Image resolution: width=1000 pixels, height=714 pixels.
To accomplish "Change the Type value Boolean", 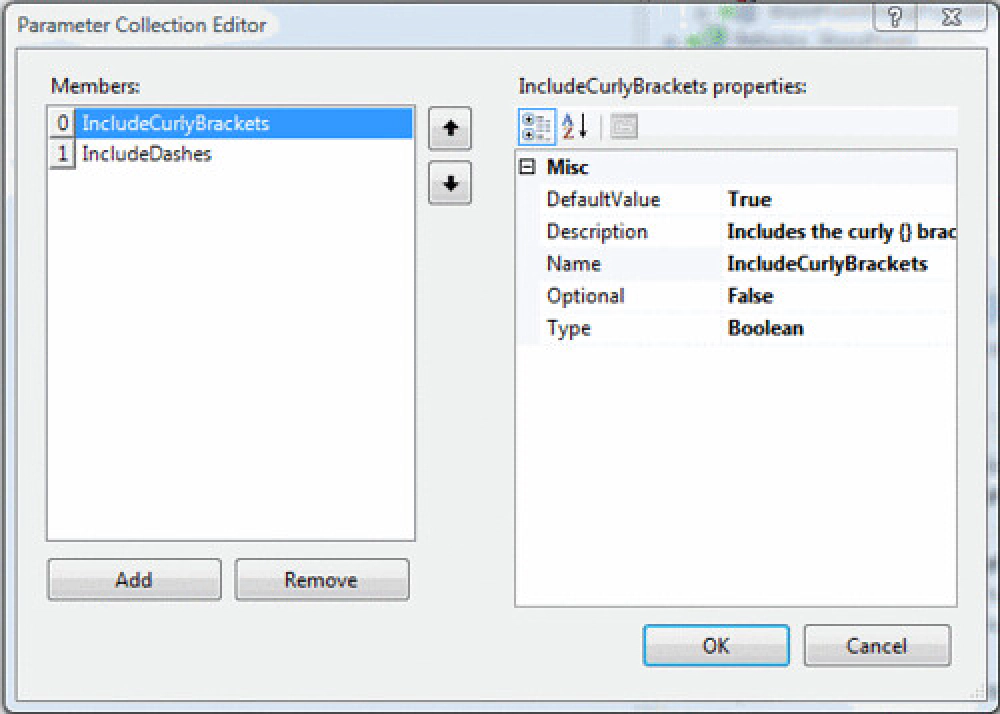I will tap(839, 328).
